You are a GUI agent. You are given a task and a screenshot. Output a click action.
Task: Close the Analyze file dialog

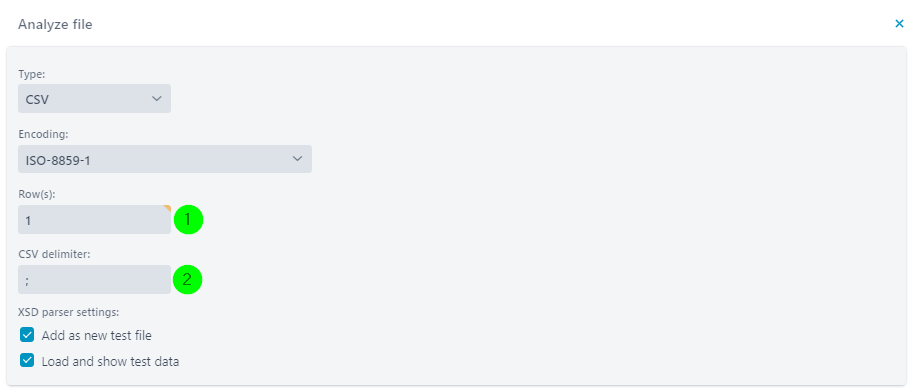(x=899, y=24)
